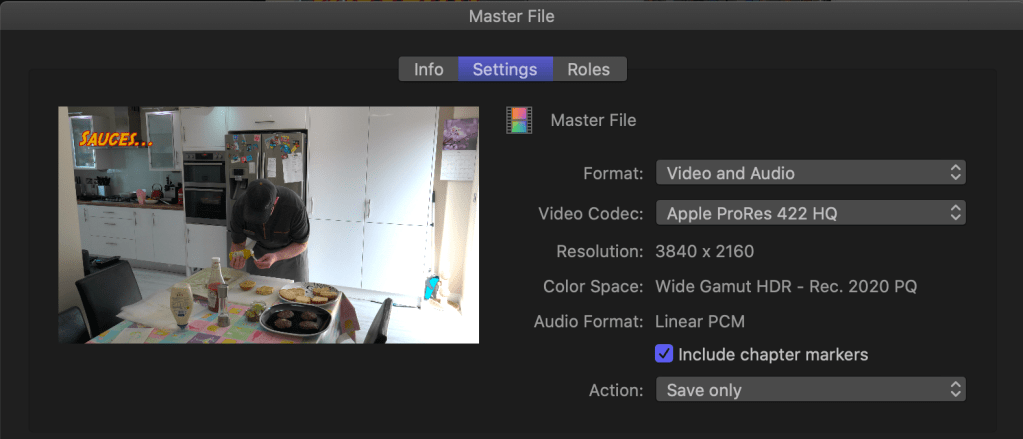
Task: Click the Video Codec field label
Action: [590, 212]
